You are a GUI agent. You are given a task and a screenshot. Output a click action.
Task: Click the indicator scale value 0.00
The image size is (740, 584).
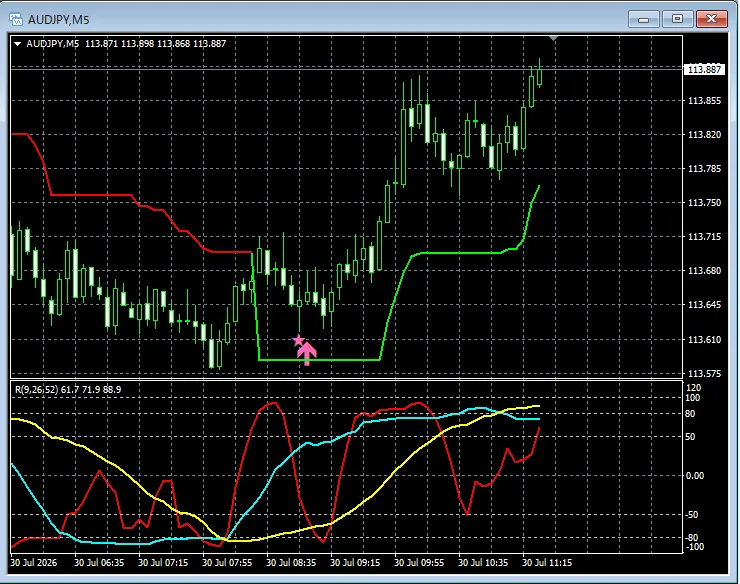click(695, 475)
